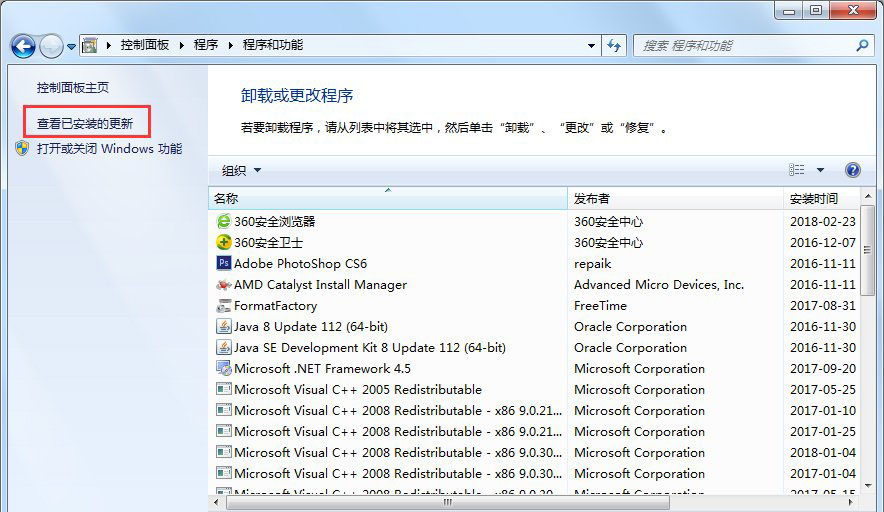Click the horizontal scrollbar right arrow
884x512 pixels.
pos(851,501)
